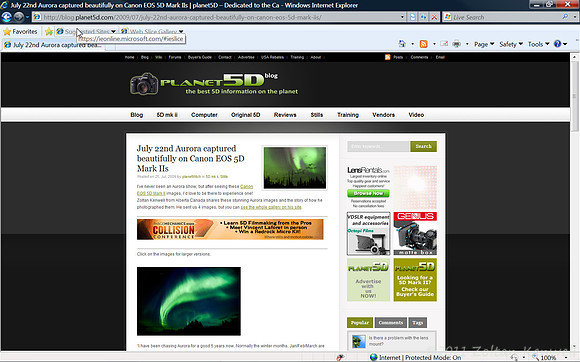Go forward with the browser Forward arrow
Viewport: 580px width, 362px height.
18,17
